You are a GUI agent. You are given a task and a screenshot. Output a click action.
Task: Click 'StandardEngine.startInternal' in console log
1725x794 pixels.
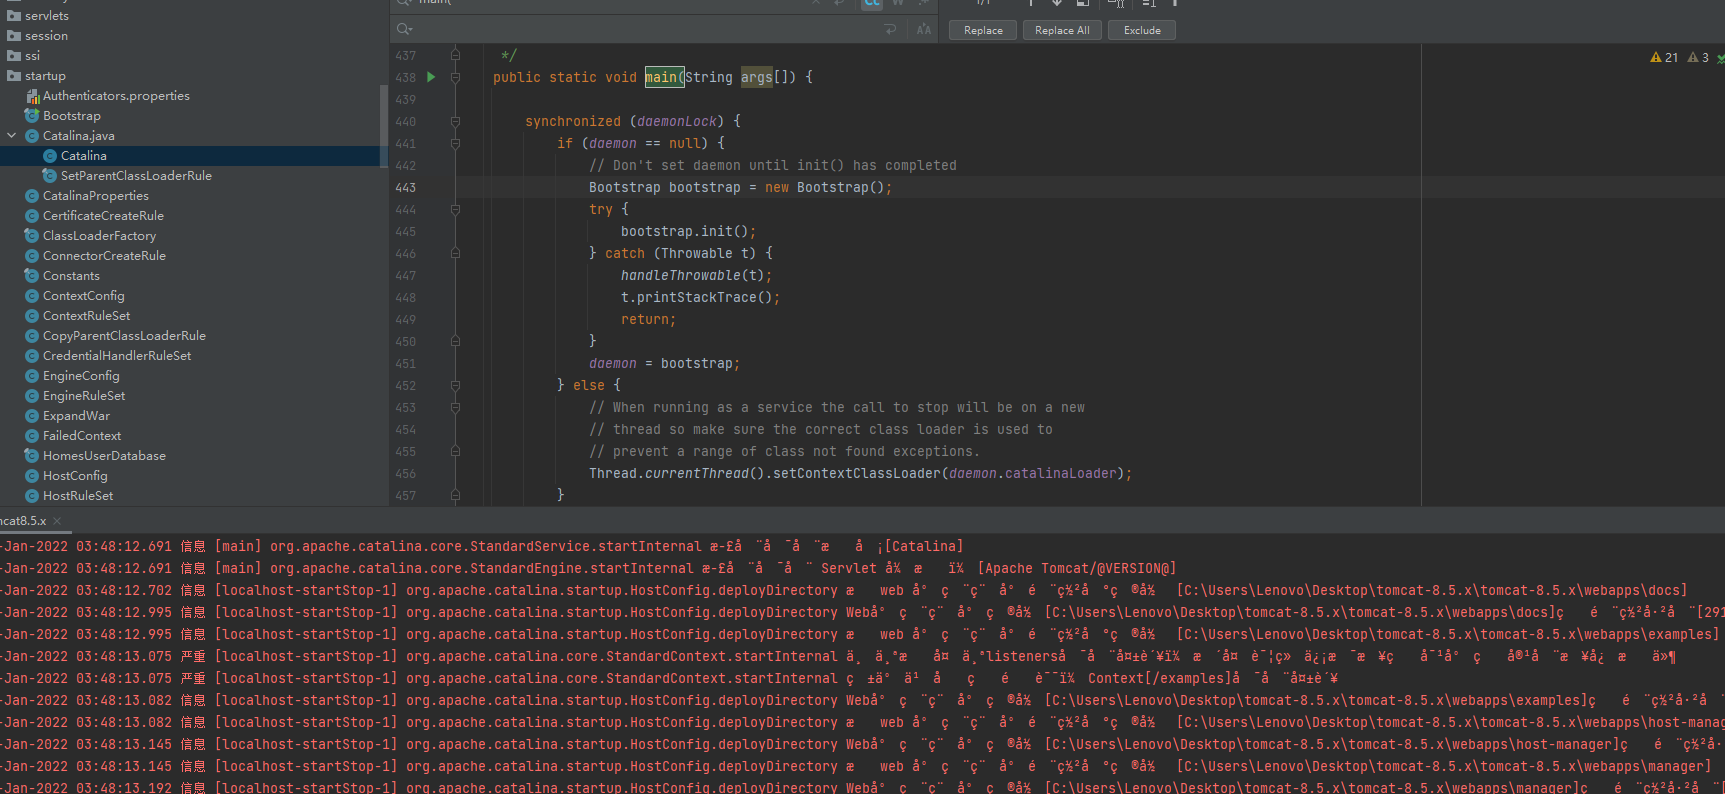point(582,568)
